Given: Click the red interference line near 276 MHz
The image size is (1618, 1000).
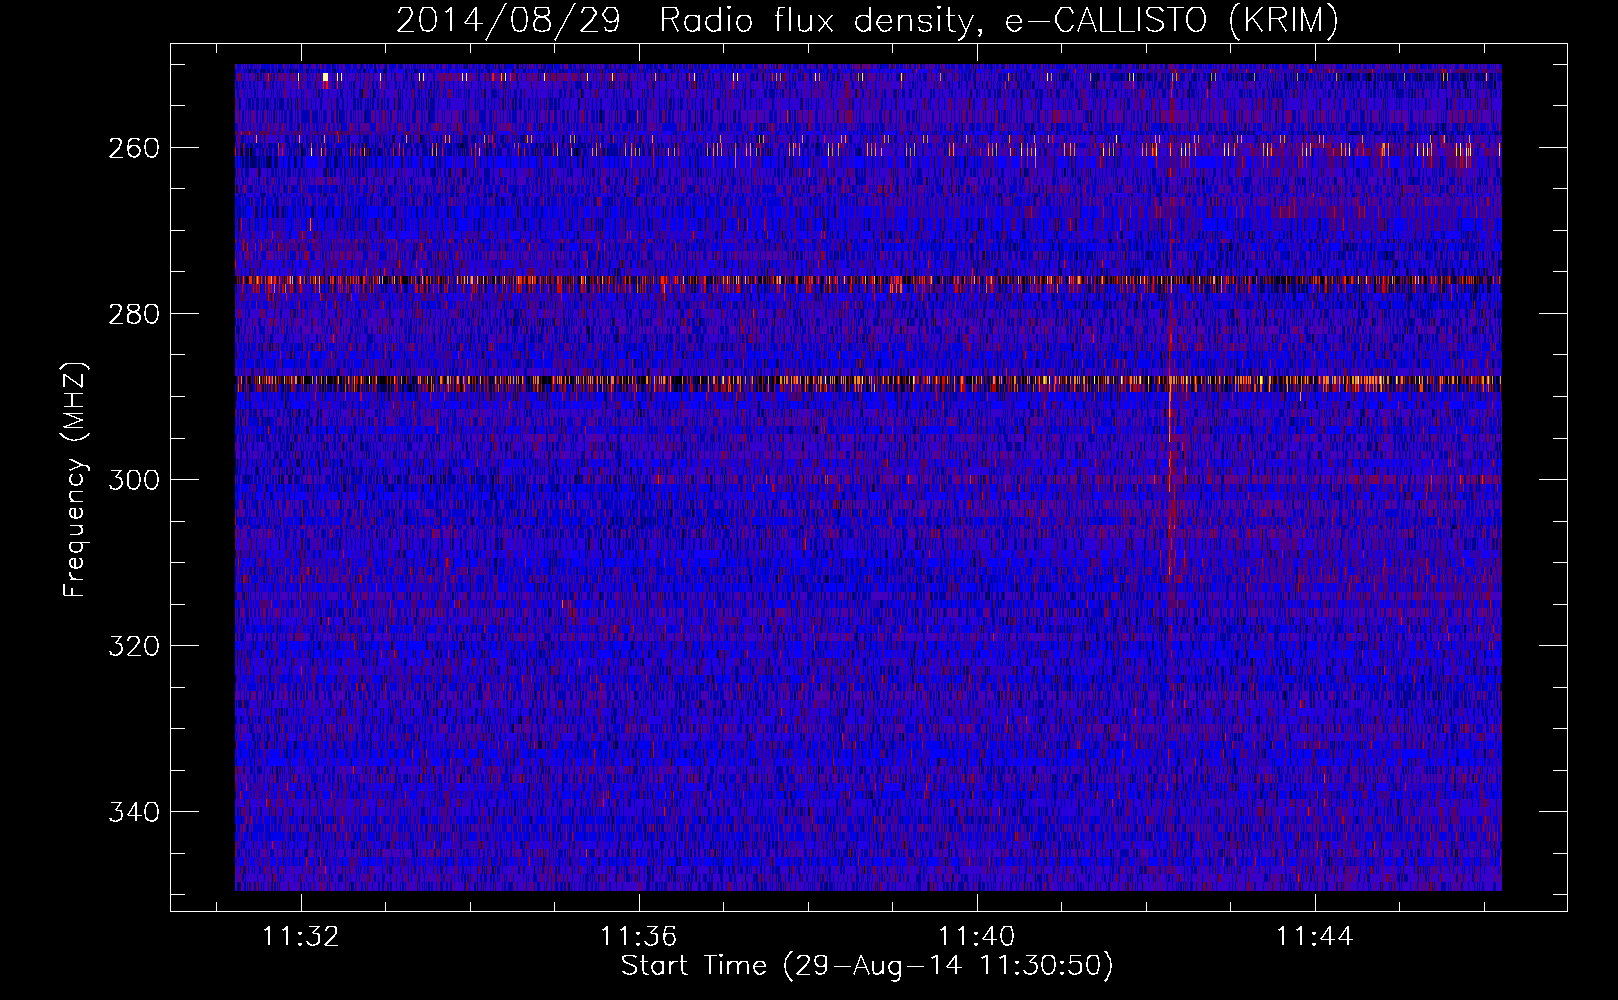Looking at the screenshot, I should (x=868, y=280).
